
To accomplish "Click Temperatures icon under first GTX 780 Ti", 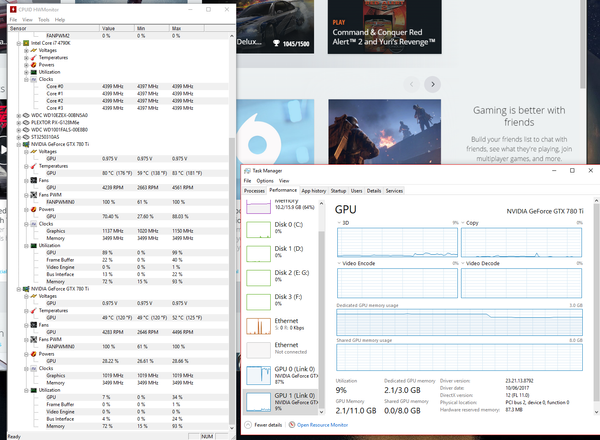I will [34, 166].
